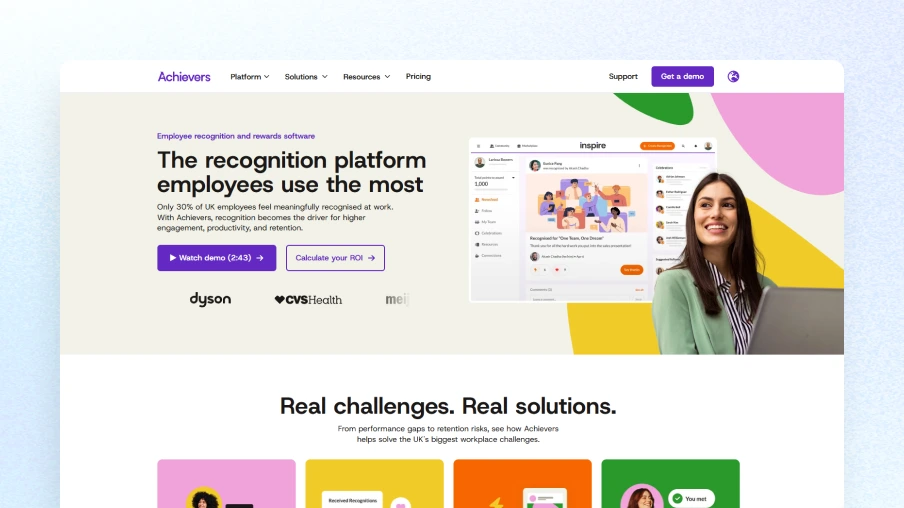Expand the Platform dropdown menu

250,77
